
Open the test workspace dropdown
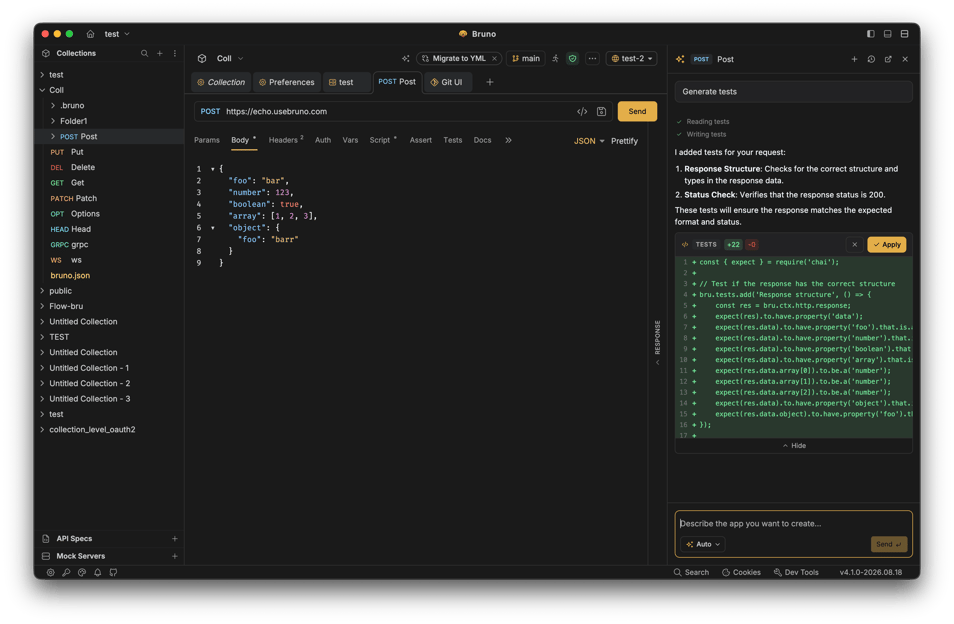[x=117, y=34]
